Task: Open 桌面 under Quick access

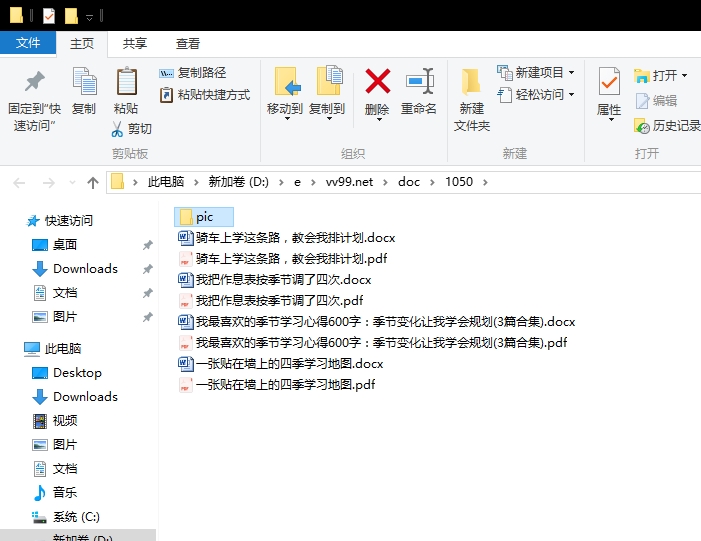Action: pos(54,245)
